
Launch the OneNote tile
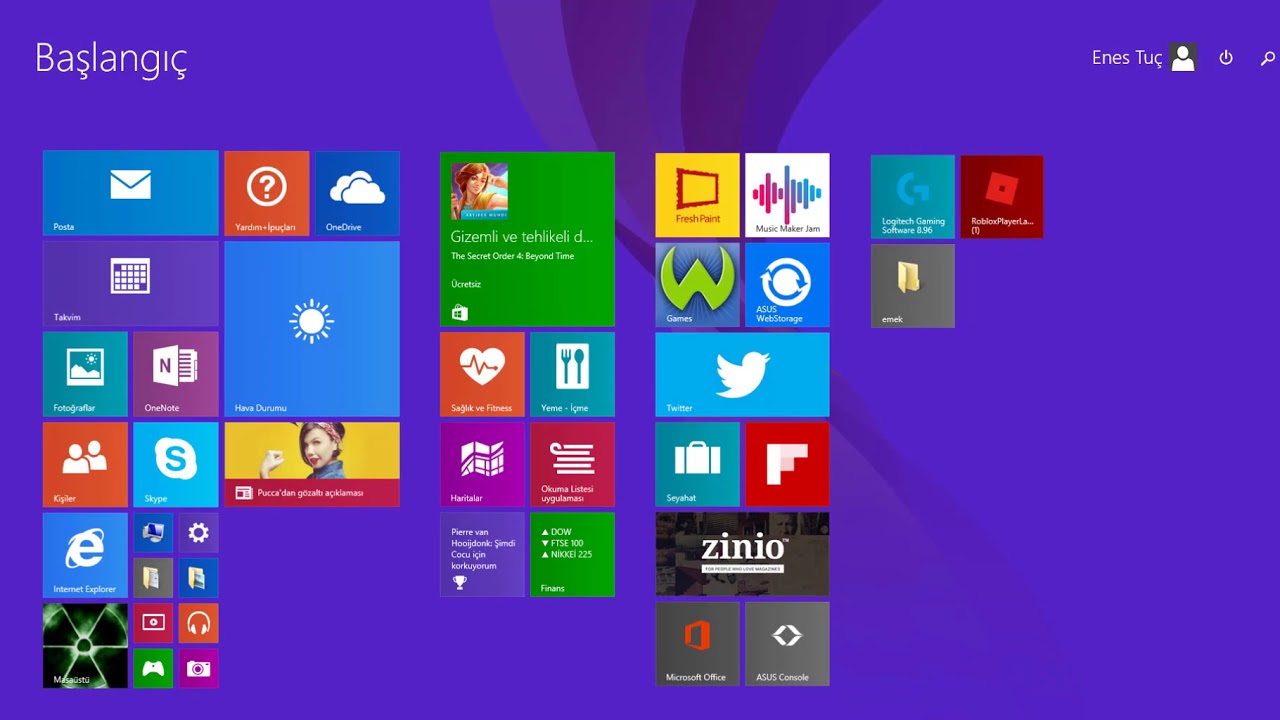pos(176,374)
